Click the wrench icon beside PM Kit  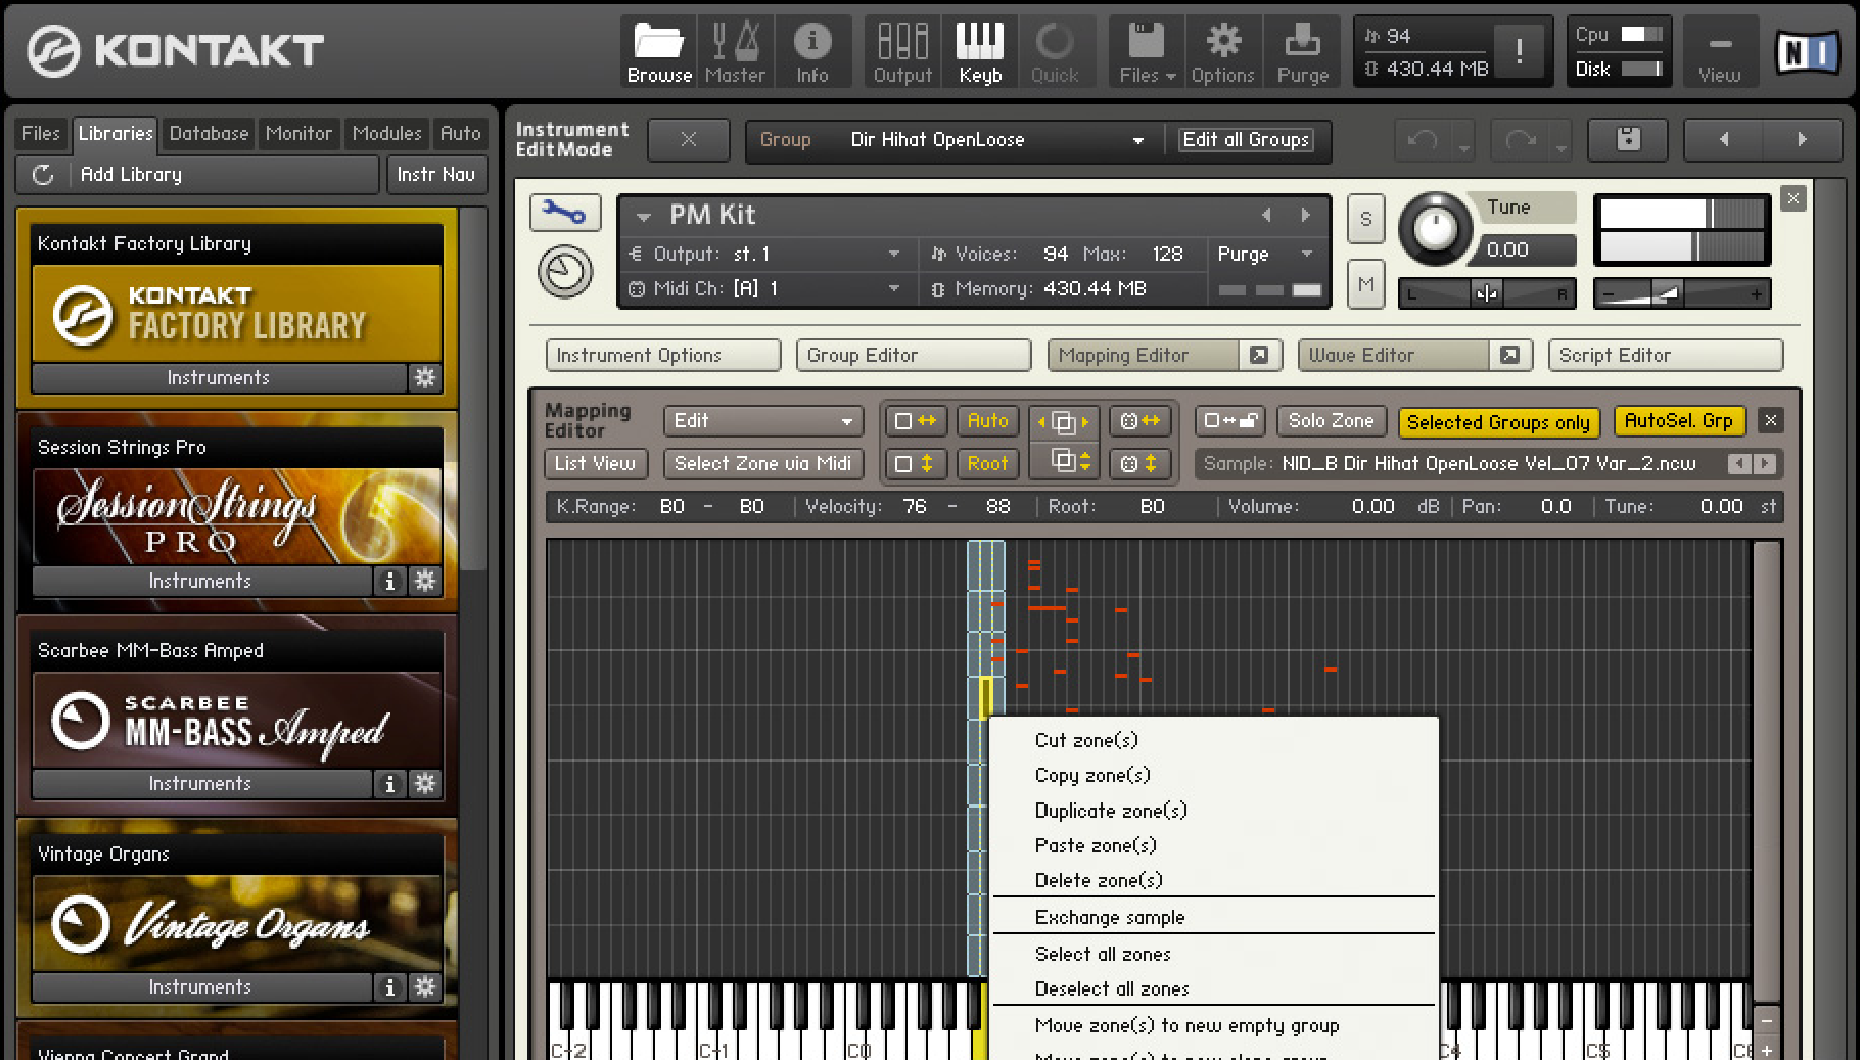click(x=565, y=213)
